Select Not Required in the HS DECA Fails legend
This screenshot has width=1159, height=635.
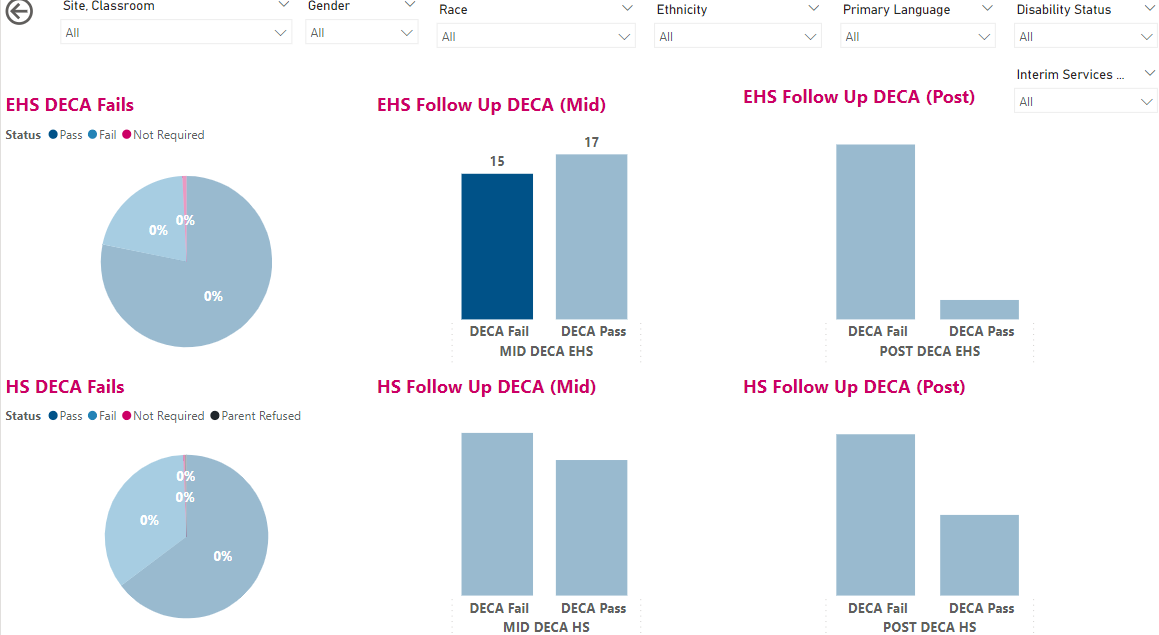[x=163, y=415]
